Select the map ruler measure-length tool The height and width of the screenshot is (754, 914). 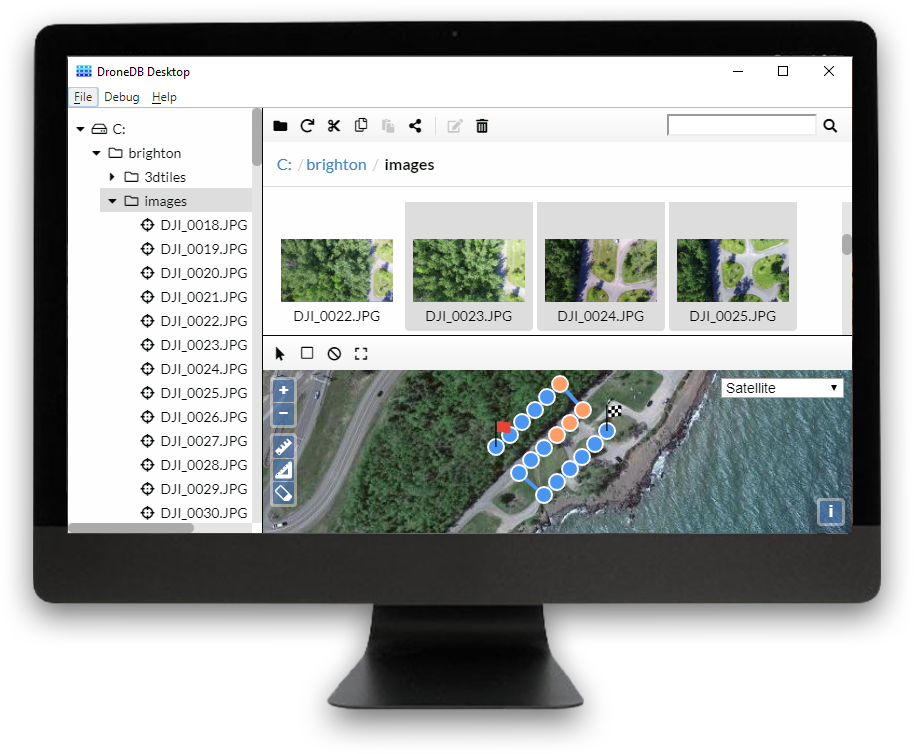[x=284, y=446]
